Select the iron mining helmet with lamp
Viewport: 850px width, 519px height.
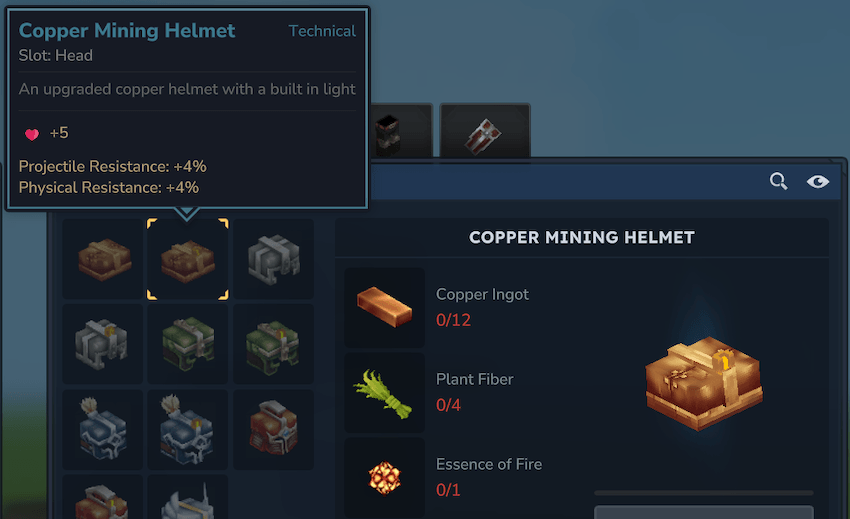[x=103, y=344]
